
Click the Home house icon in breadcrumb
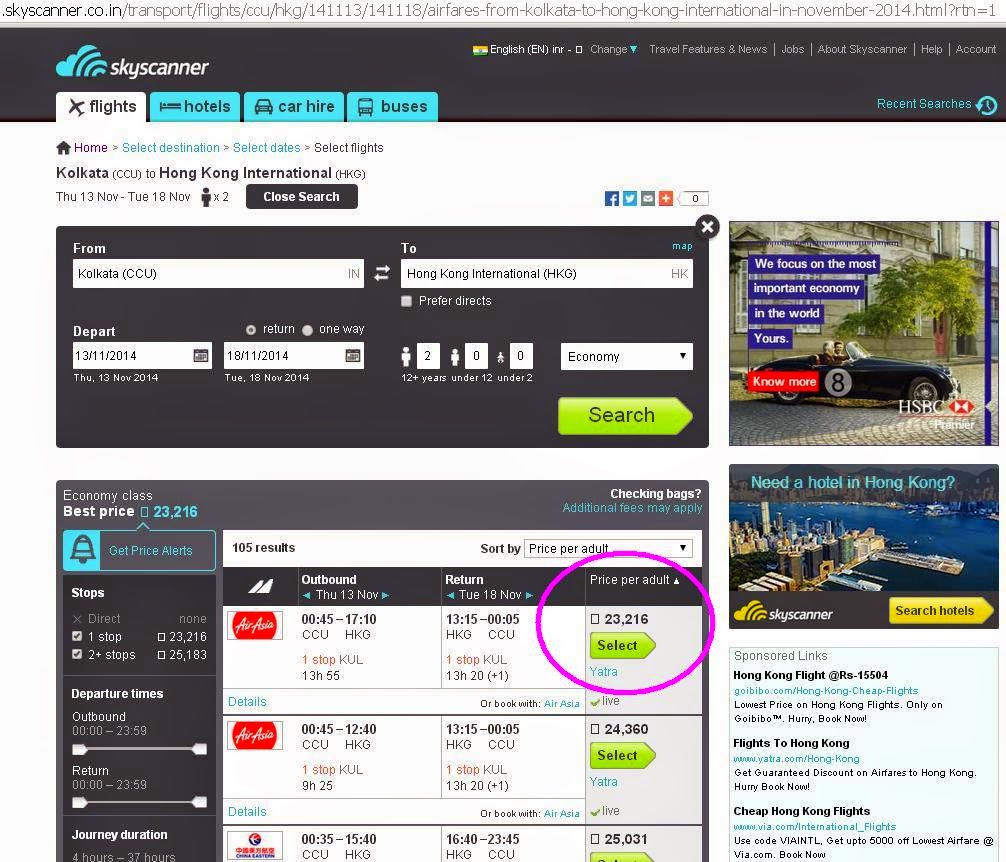(63, 148)
